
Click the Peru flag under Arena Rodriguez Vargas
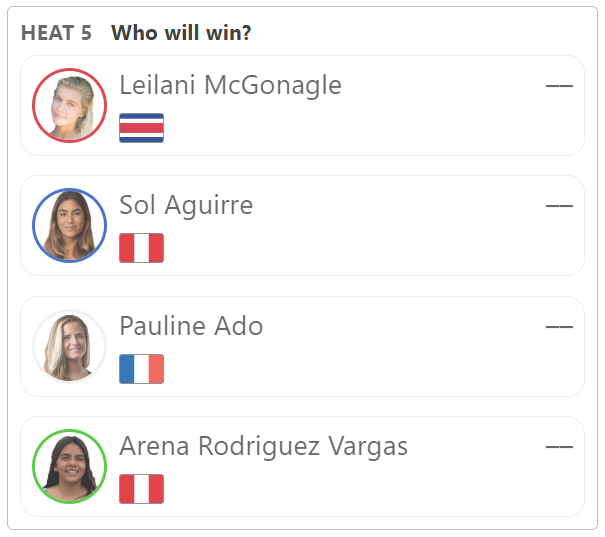142,489
